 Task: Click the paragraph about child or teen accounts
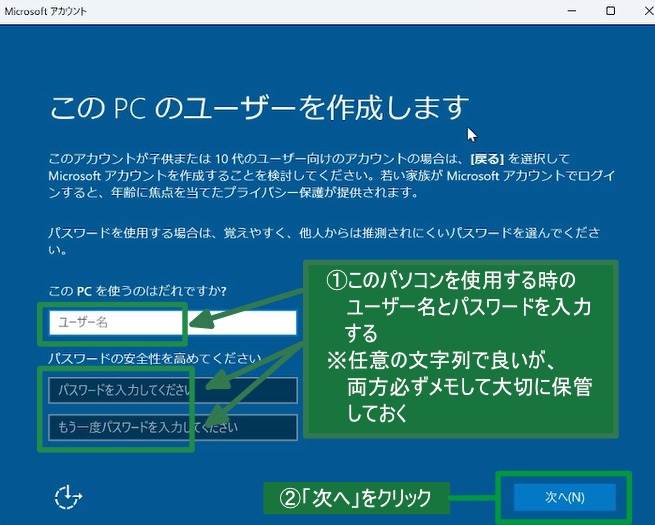tap(320, 175)
